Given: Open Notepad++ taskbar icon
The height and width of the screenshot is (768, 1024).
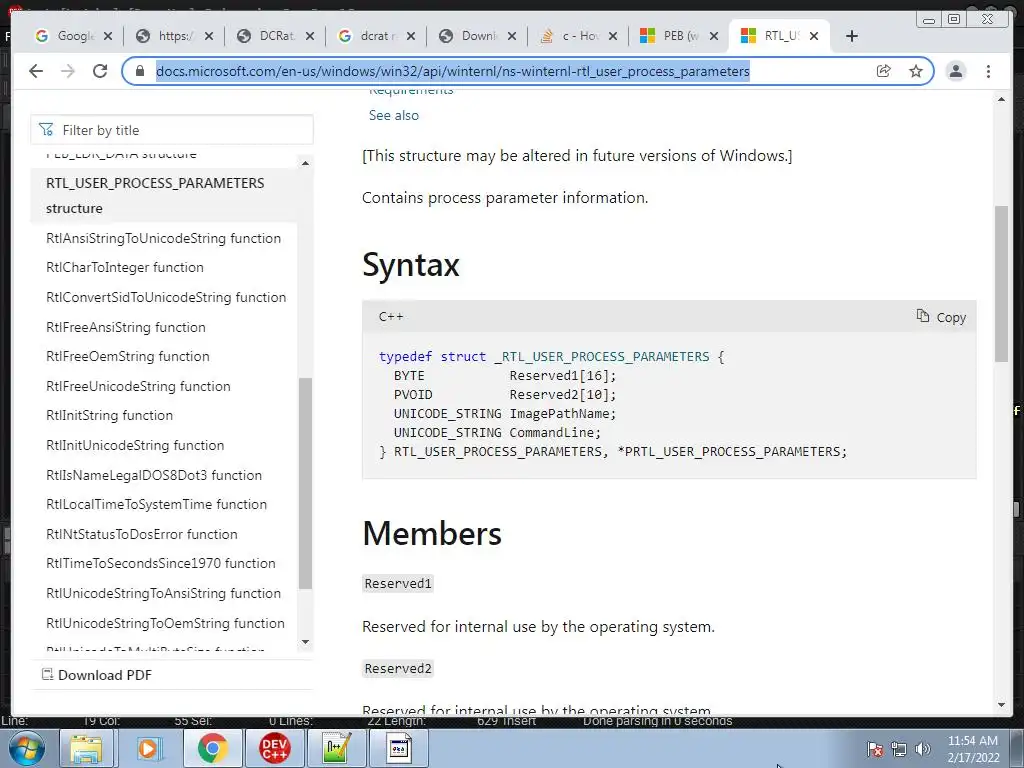Looking at the screenshot, I should coord(337,748).
